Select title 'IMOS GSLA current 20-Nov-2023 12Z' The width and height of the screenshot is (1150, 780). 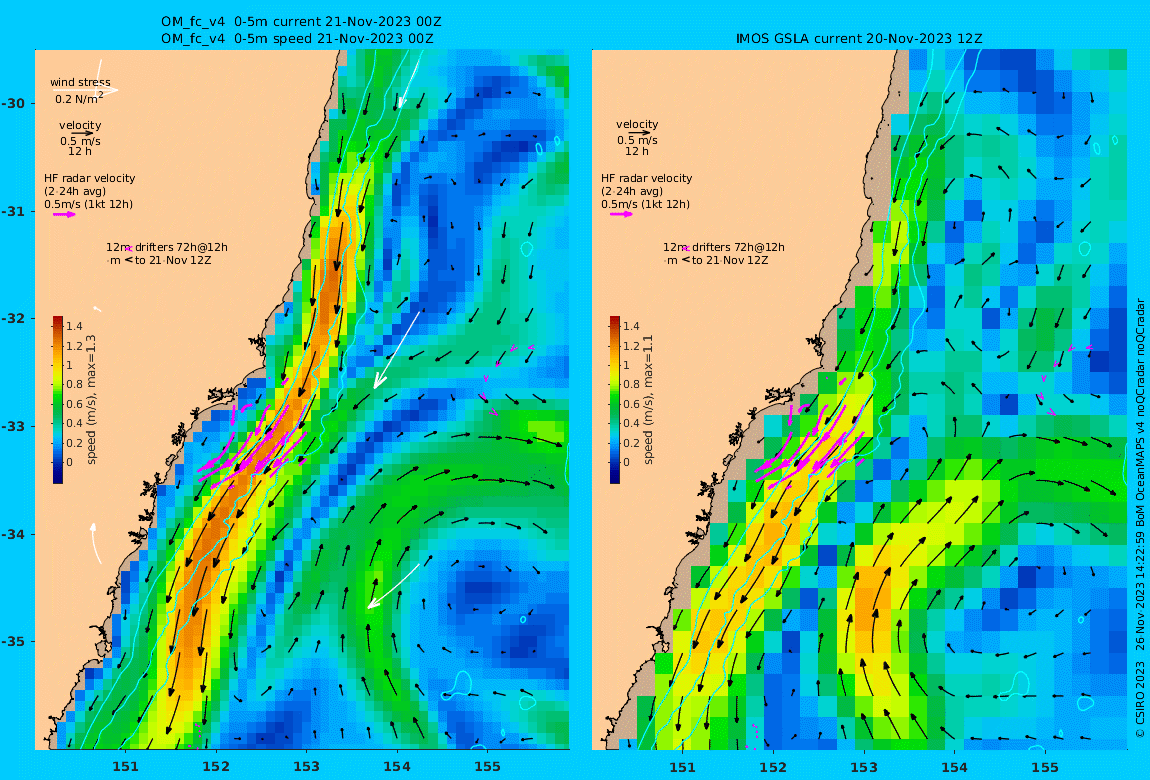(x=859, y=38)
